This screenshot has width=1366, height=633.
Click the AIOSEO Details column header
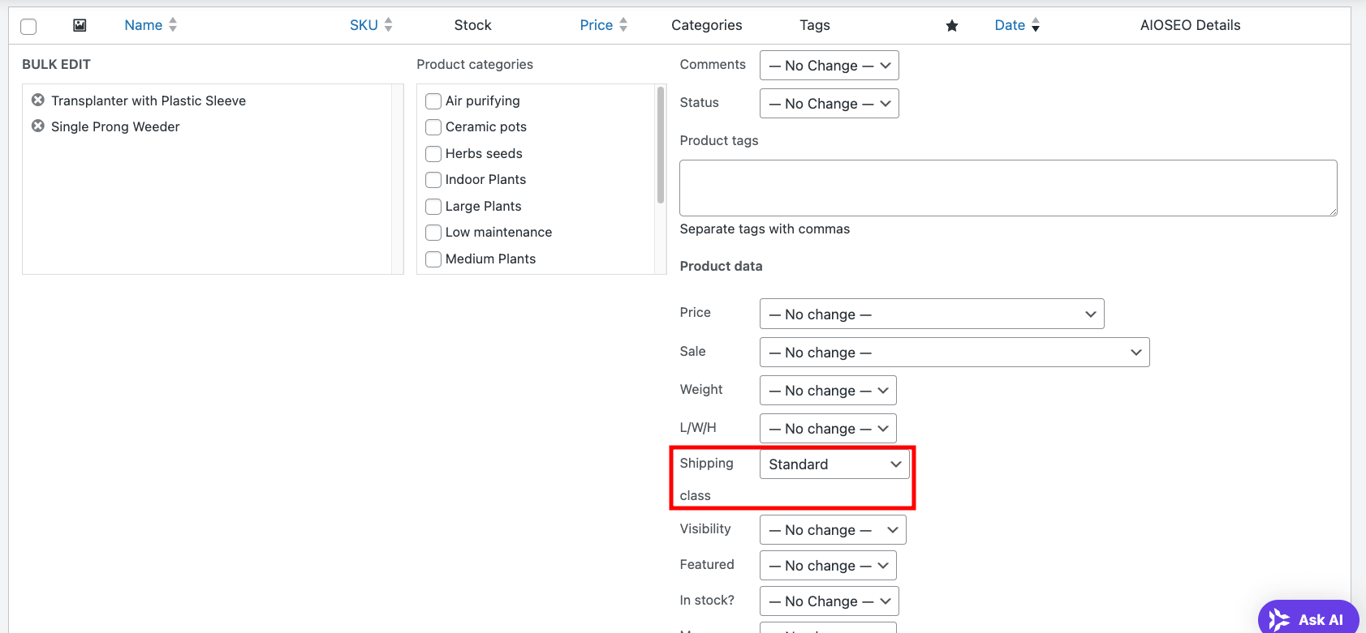tap(1190, 24)
